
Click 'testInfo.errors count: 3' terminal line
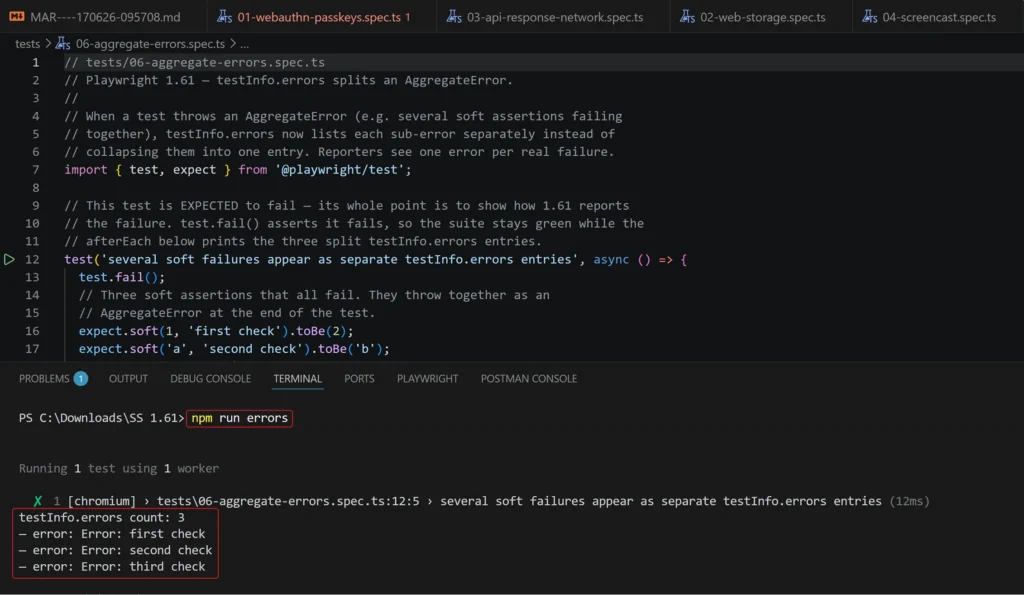(102, 518)
